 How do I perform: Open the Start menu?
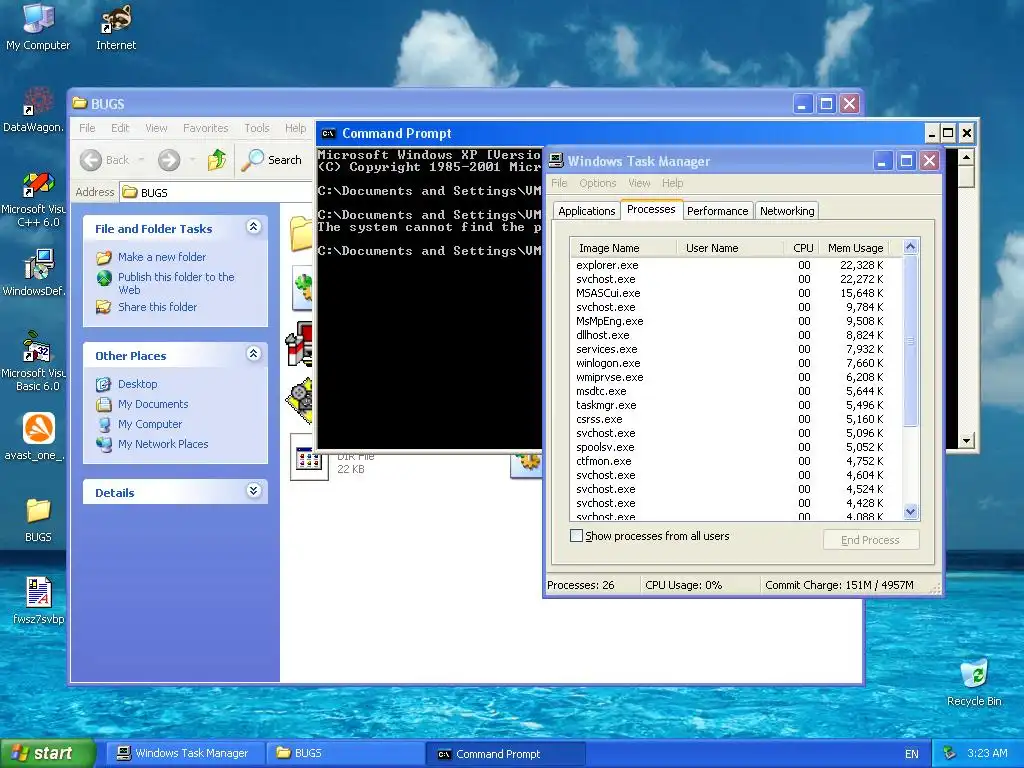click(x=47, y=753)
